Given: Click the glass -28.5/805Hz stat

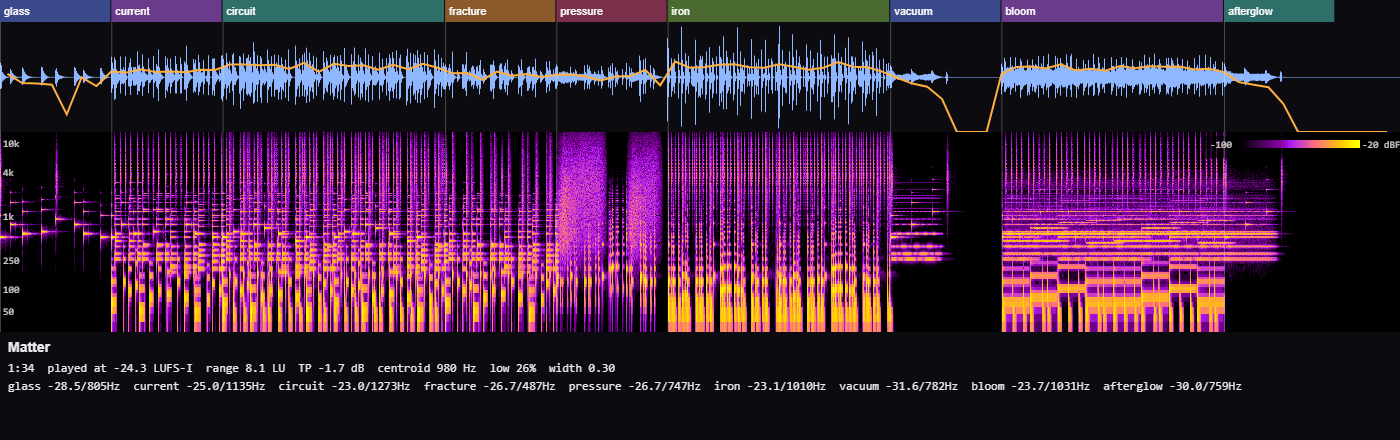Looking at the screenshot, I should pyautogui.click(x=64, y=386).
